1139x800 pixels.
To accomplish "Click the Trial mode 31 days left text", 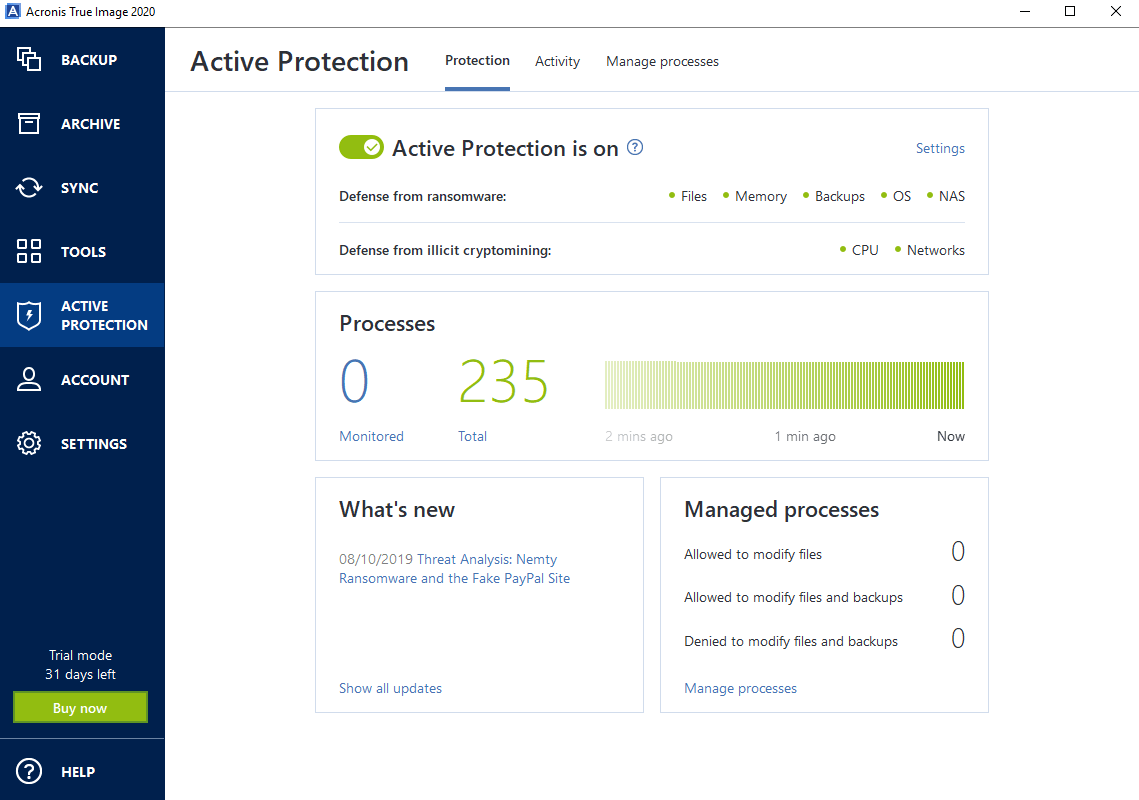I will [x=81, y=665].
